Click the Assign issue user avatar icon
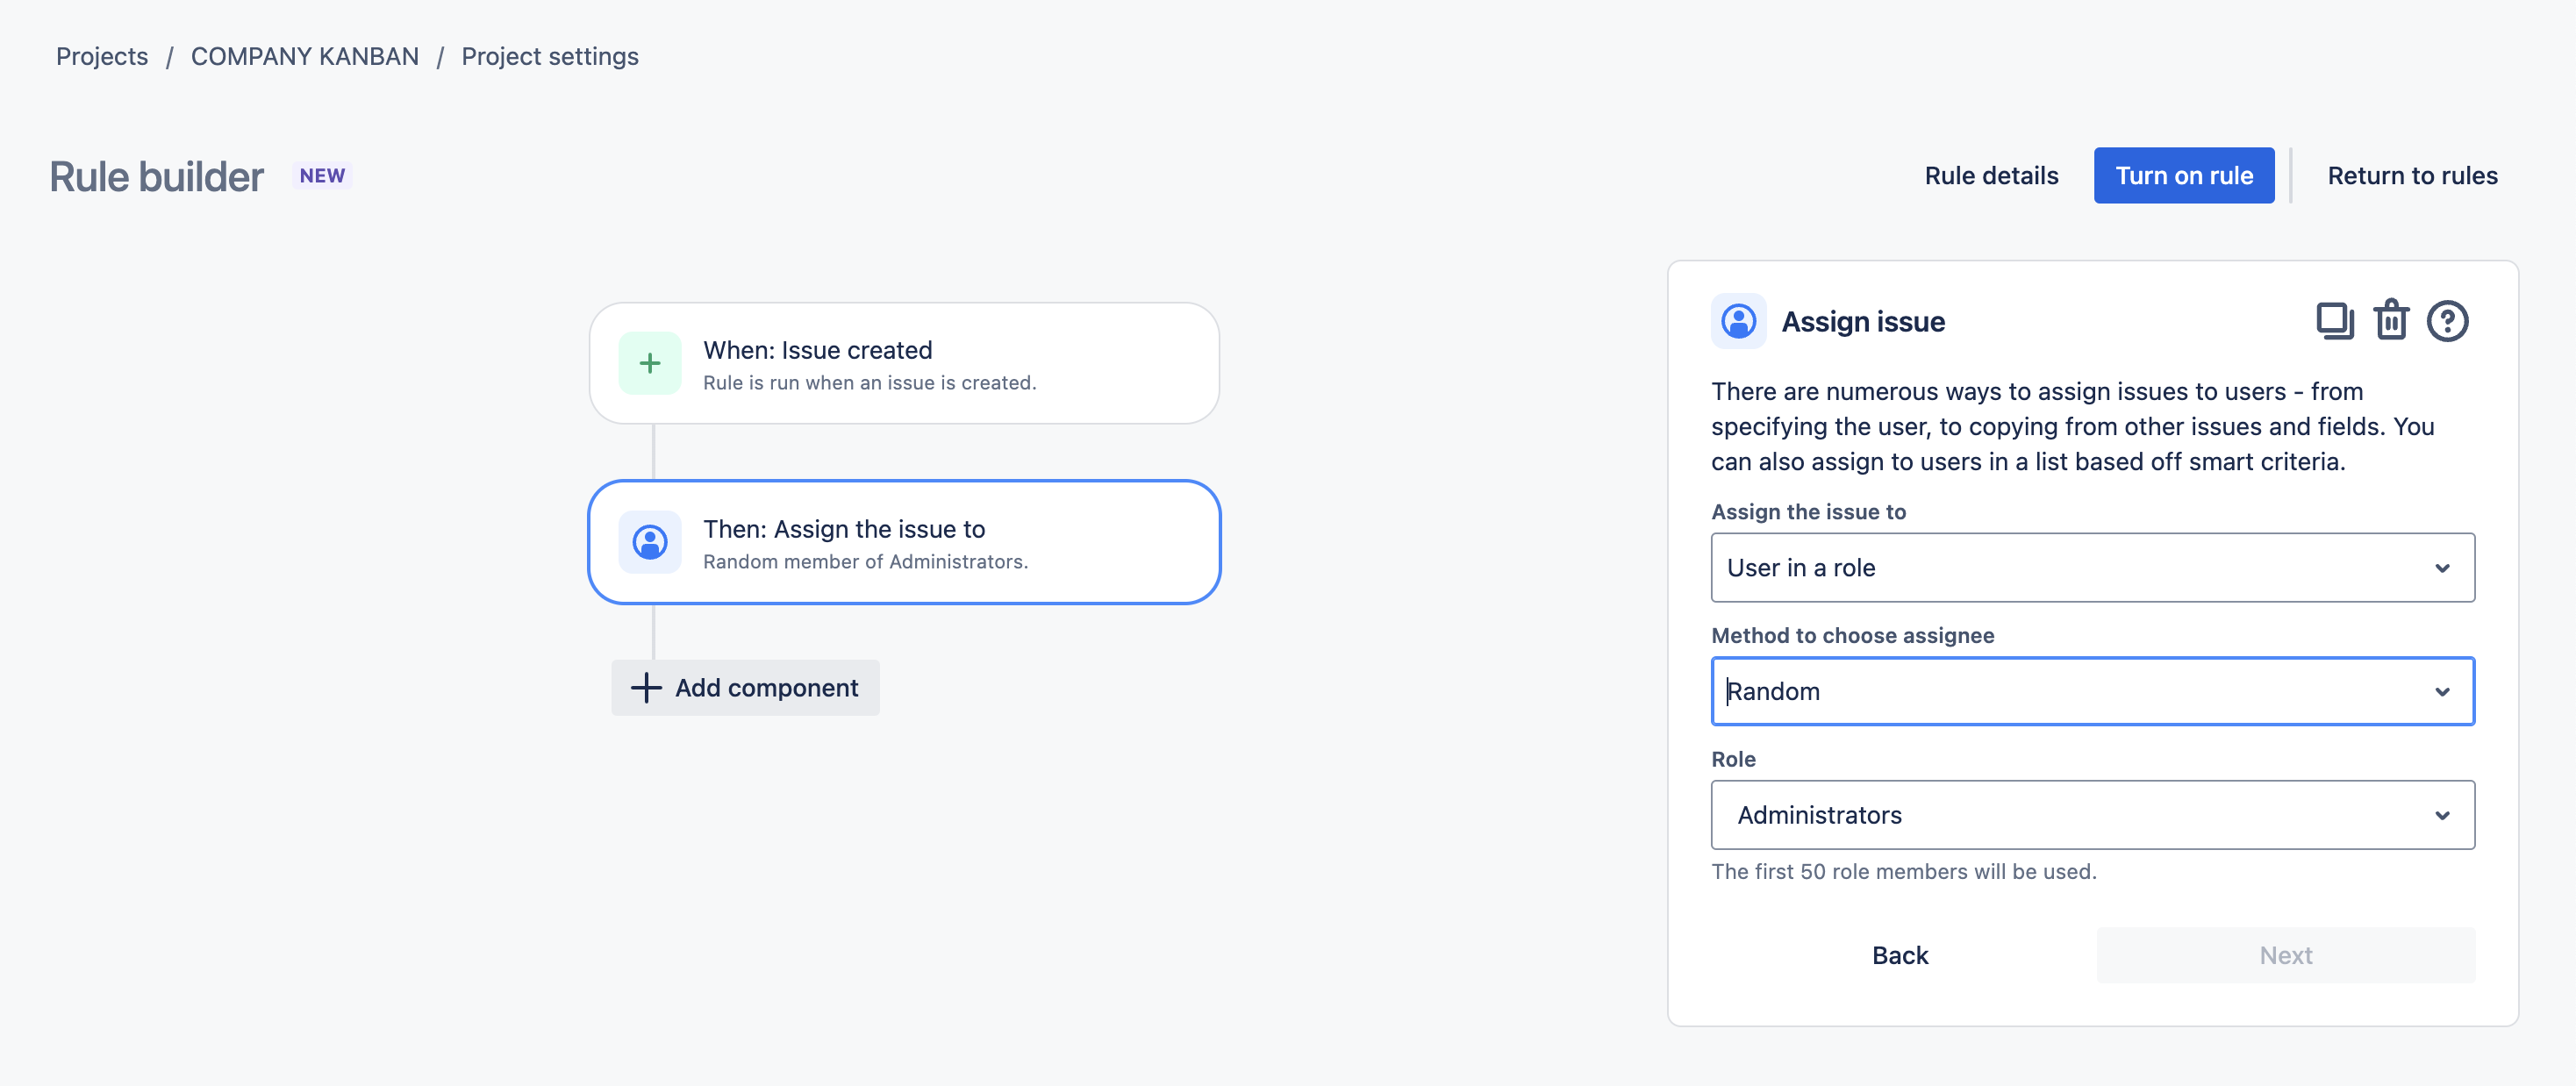 click(x=1738, y=321)
